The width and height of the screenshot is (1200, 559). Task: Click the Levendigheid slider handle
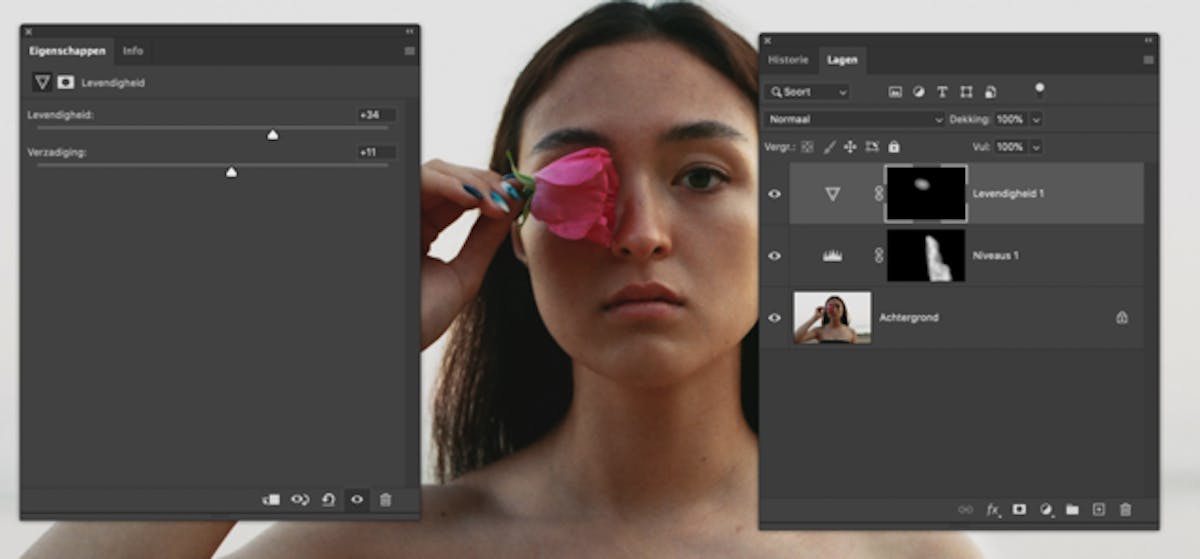point(272,135)
